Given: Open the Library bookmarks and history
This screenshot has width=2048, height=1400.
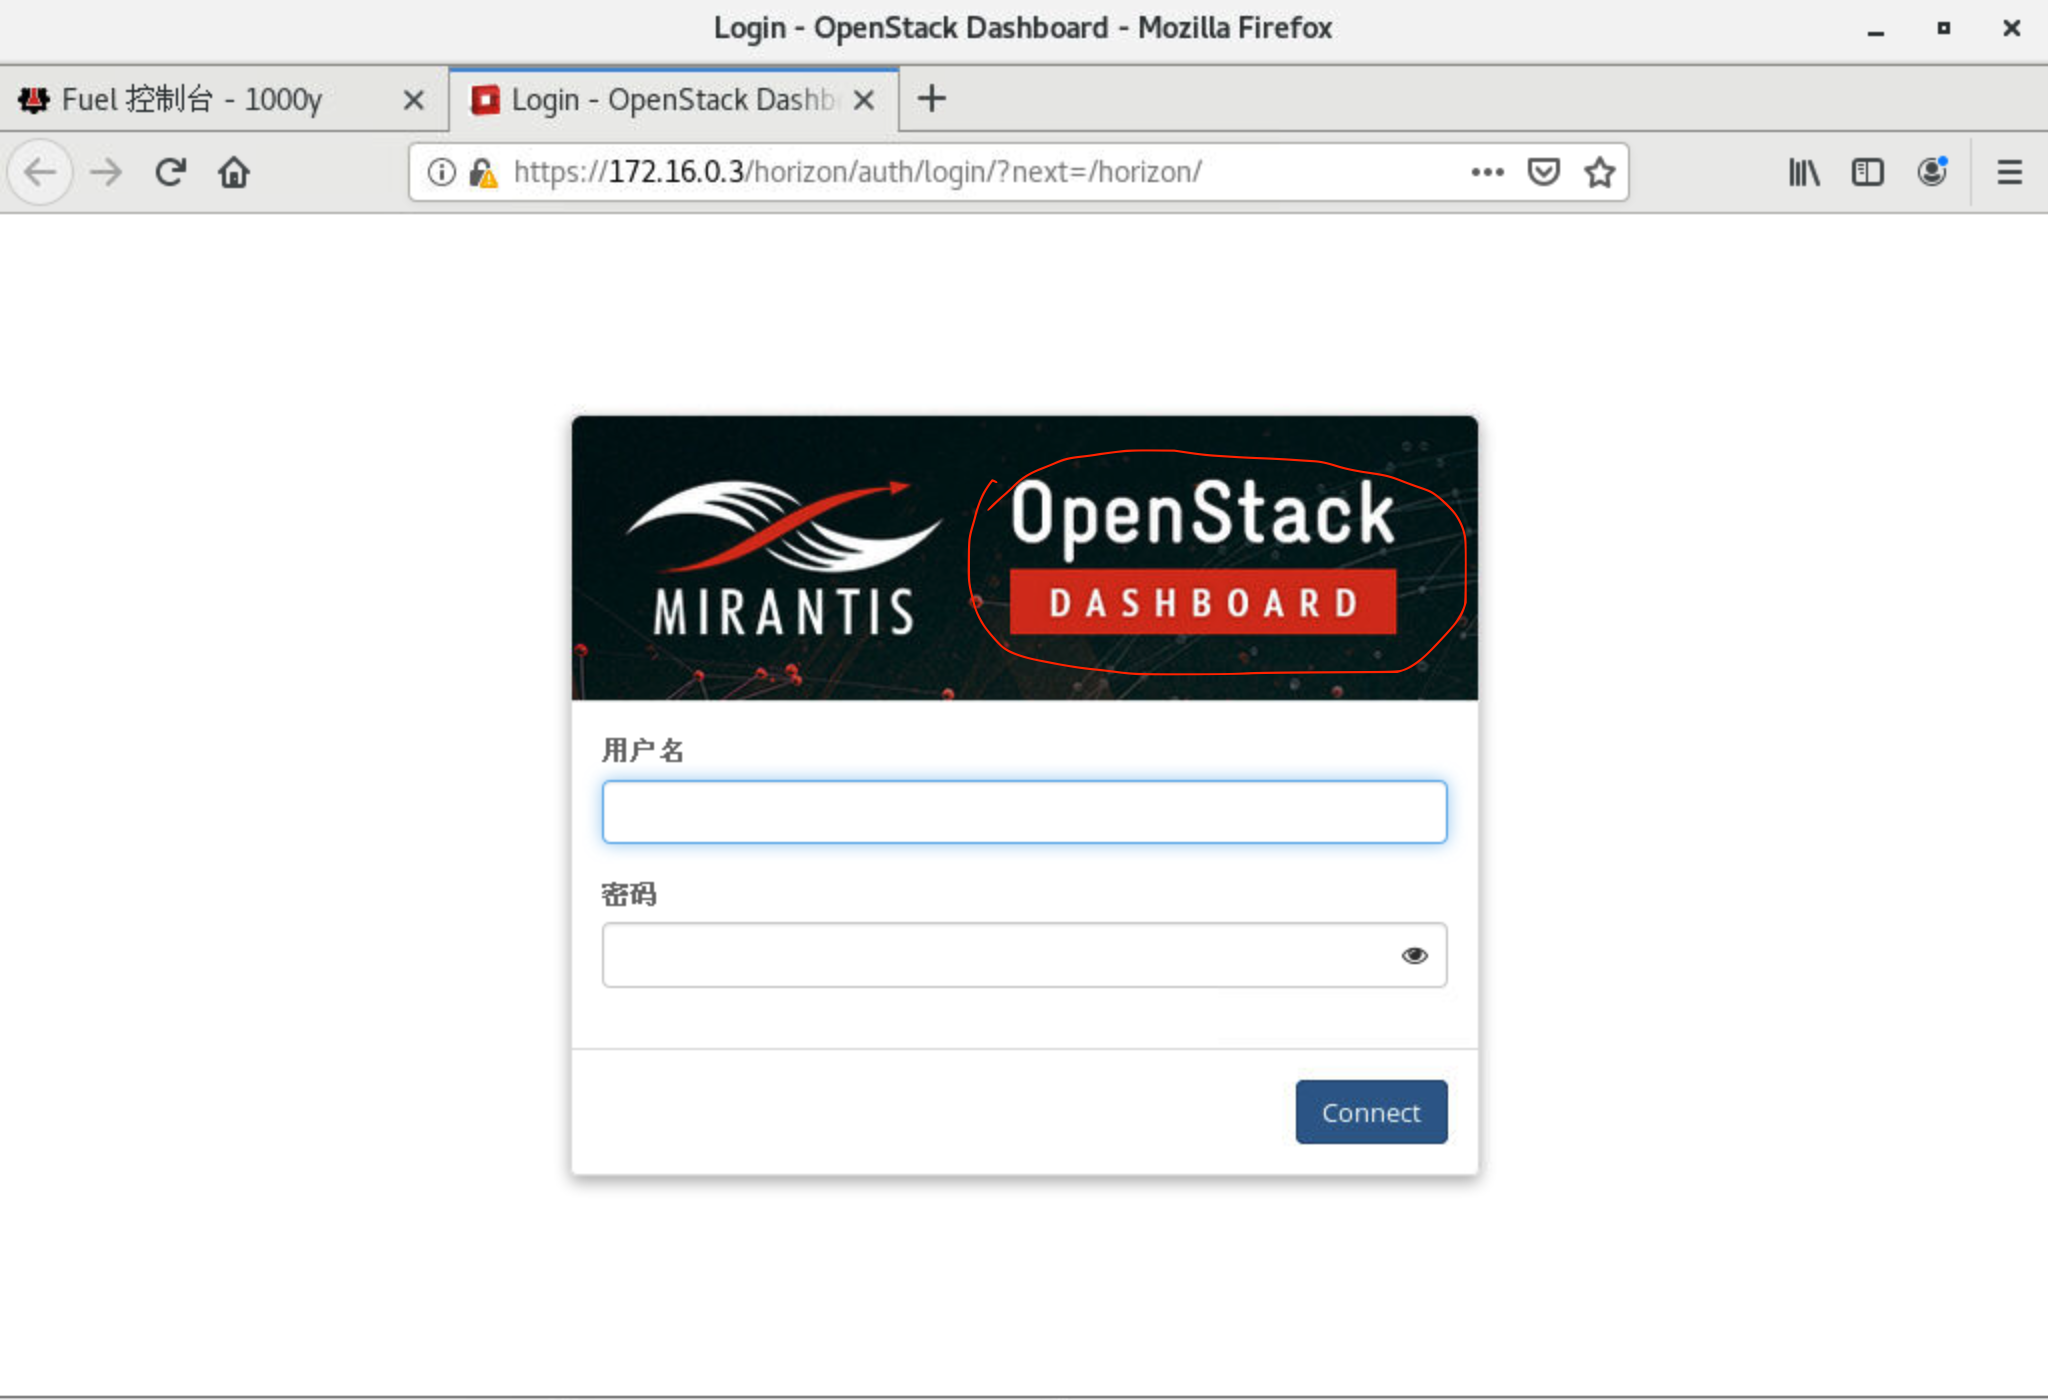Looking at the screenshot, I should [1804, 172].
